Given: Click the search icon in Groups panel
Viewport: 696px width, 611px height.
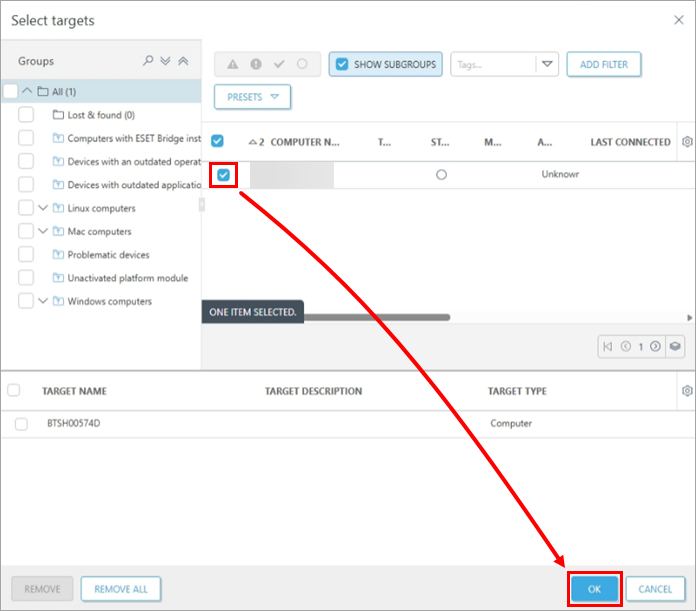Looking at the screenshot, I should click(x=148, y=61).
